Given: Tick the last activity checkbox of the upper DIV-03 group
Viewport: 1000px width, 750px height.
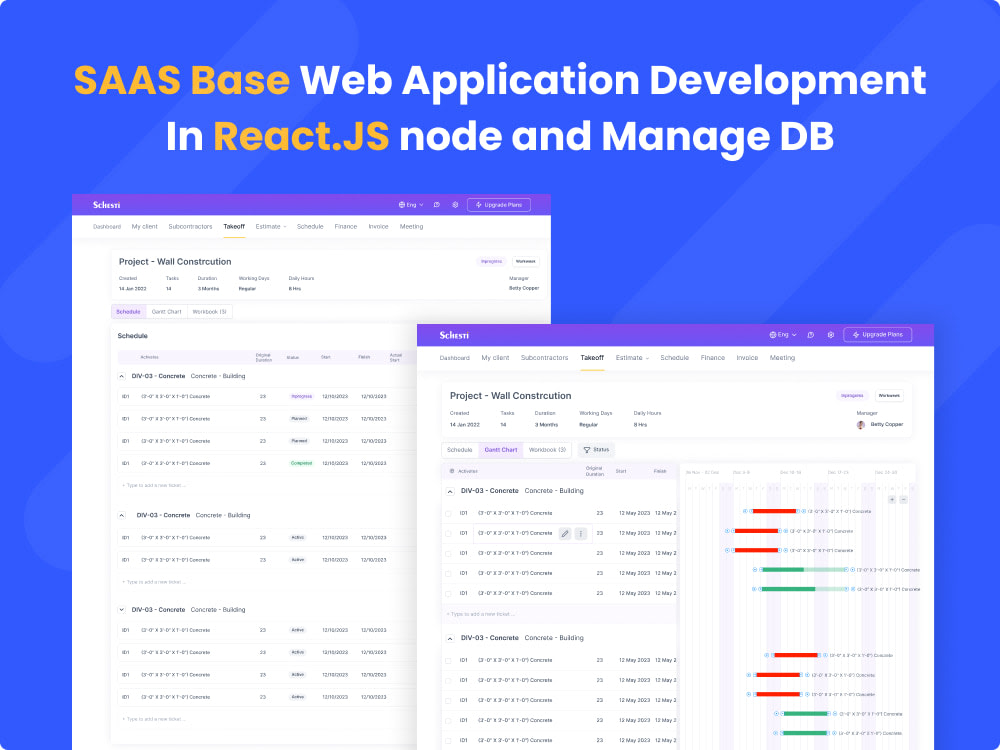Looking at the screenshot, I should [448, 594].
